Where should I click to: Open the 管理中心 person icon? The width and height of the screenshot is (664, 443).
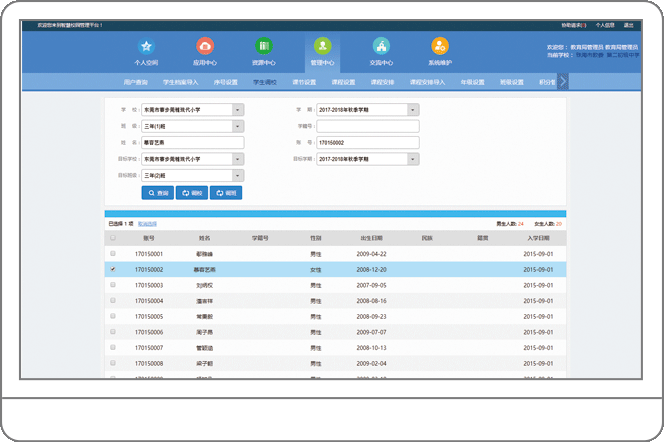point(323,46)
